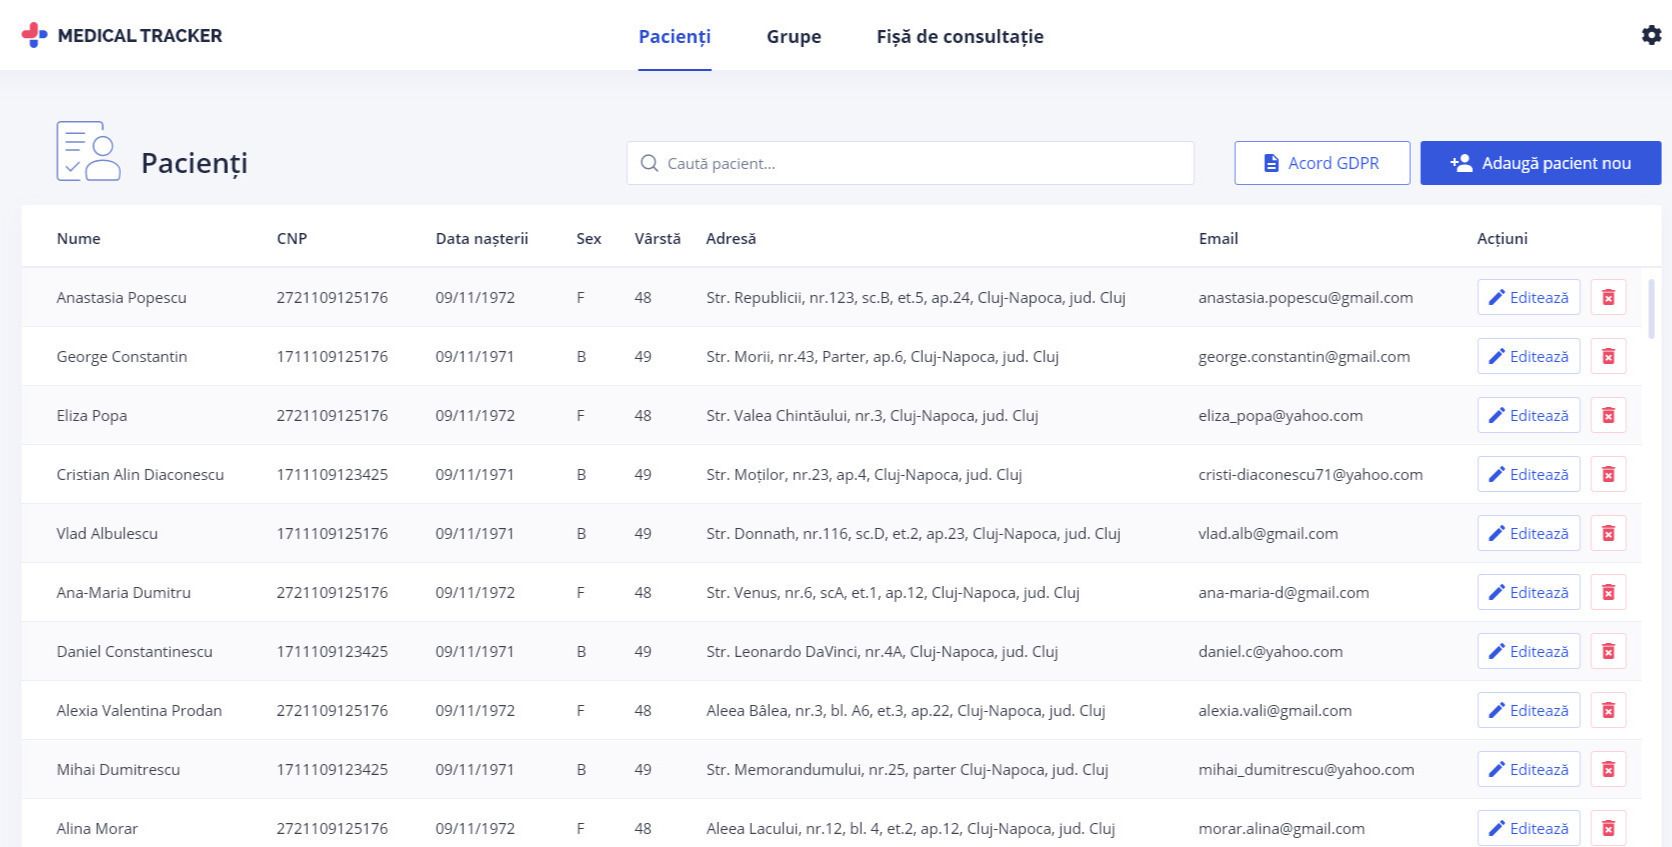1672x847 pixels.
Task: Click Adaugă pacient nou button
Action: click(x=1540, y=163)
